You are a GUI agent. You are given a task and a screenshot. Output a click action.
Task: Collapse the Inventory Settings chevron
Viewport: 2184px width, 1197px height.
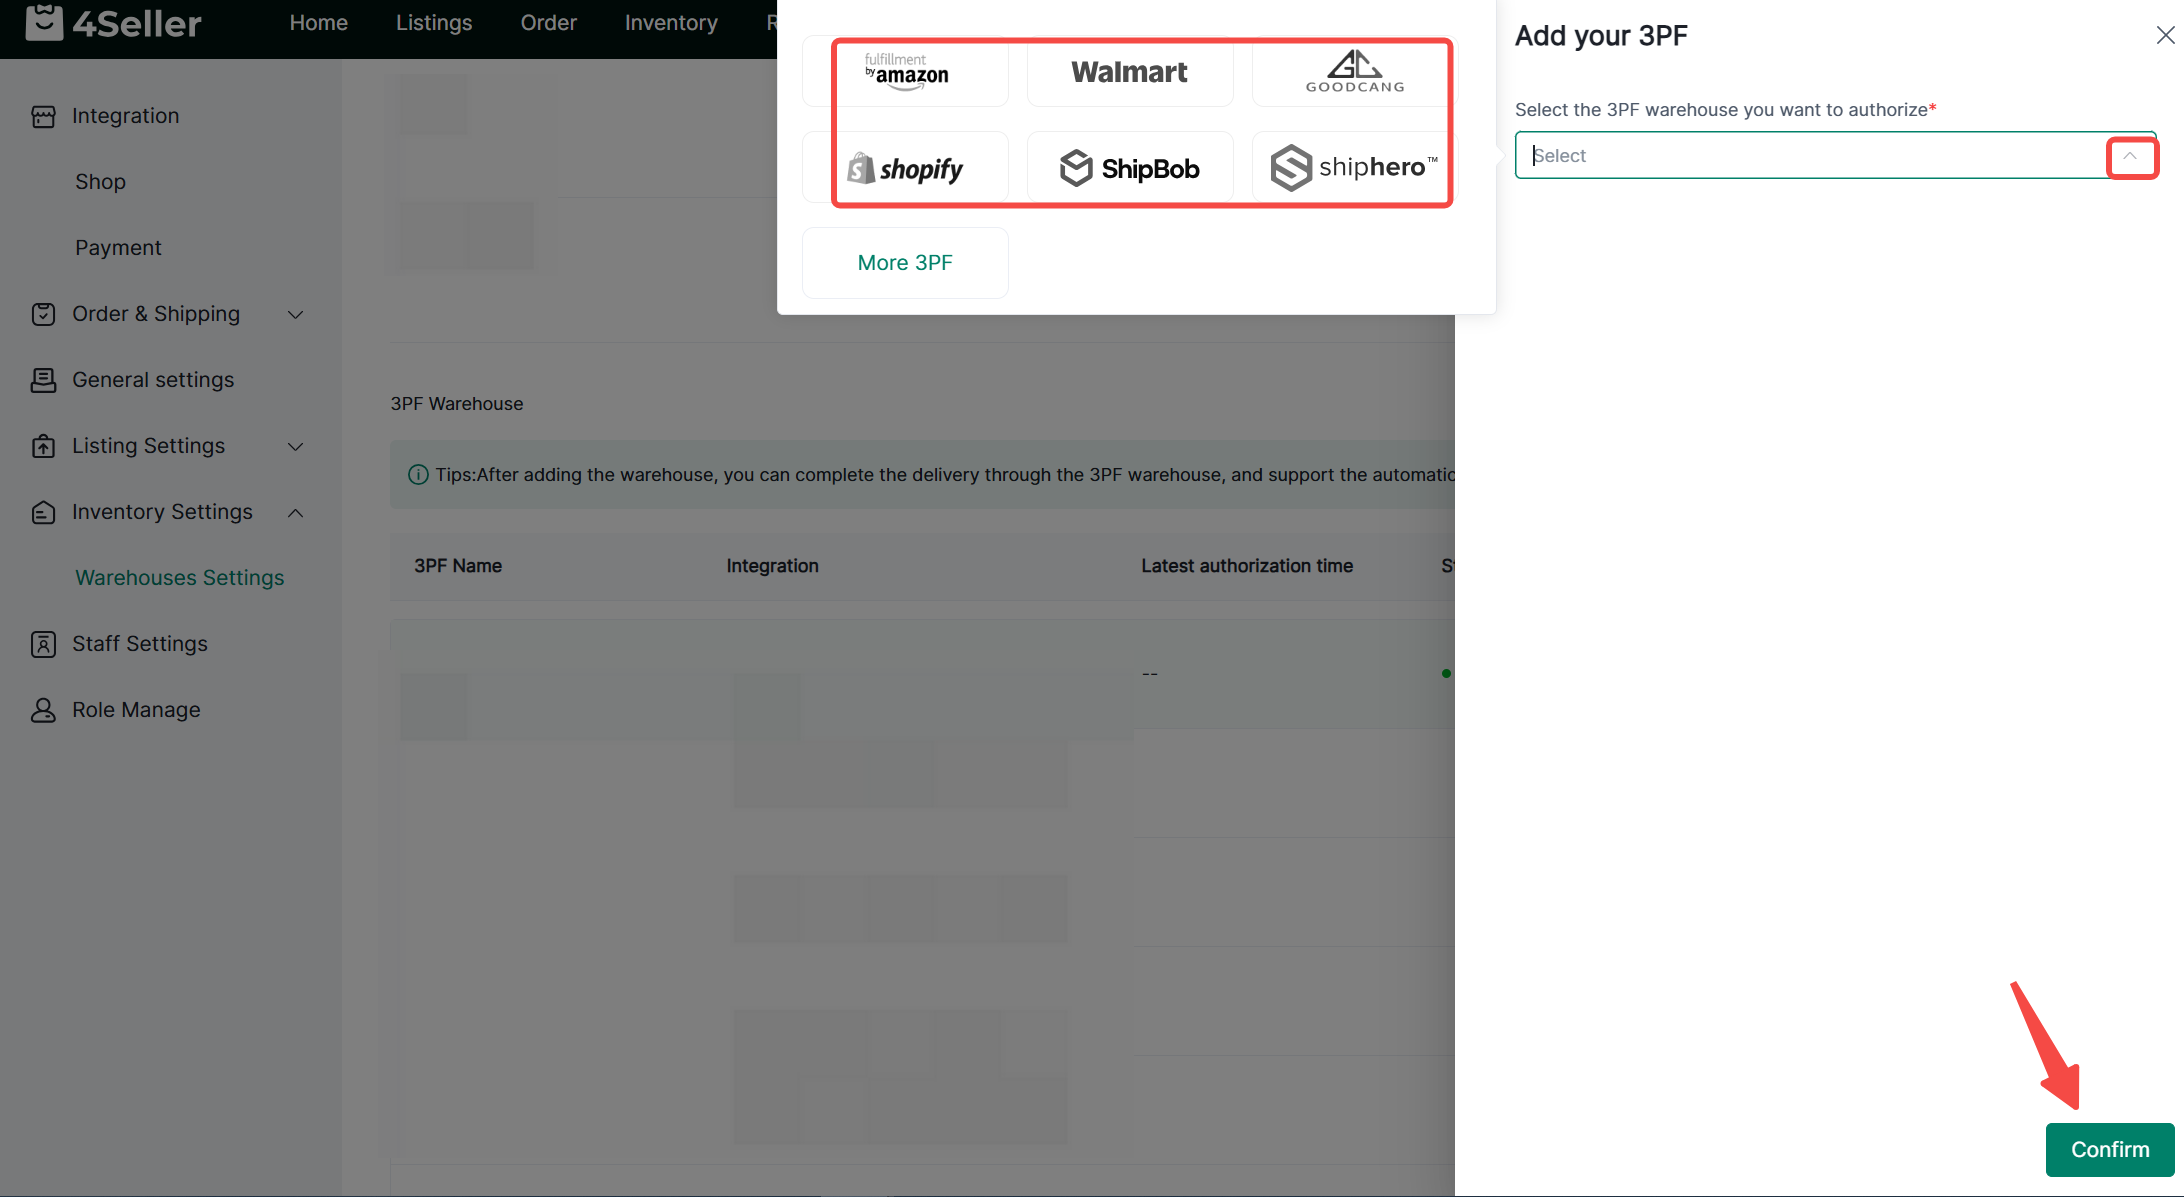[296, 512]
